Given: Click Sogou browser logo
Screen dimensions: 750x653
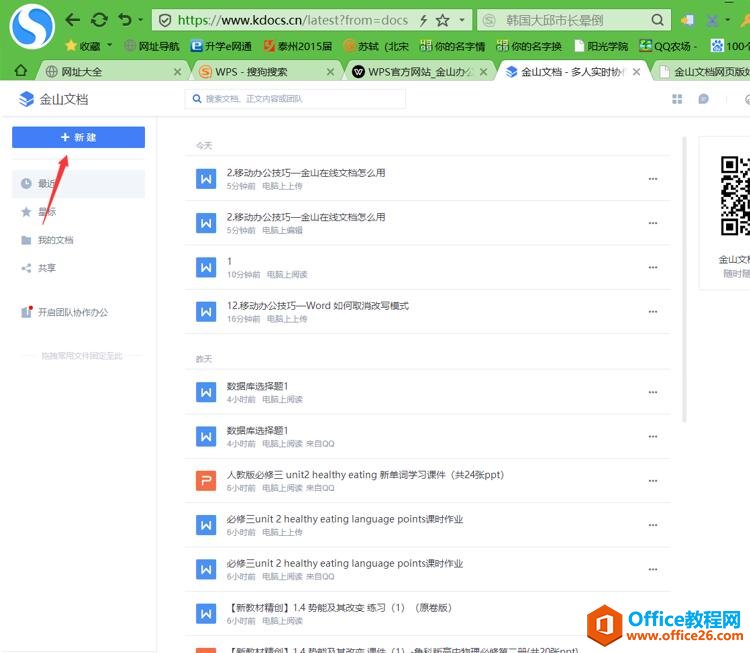Looking at the screenshot, I should (x=32, y=27).
